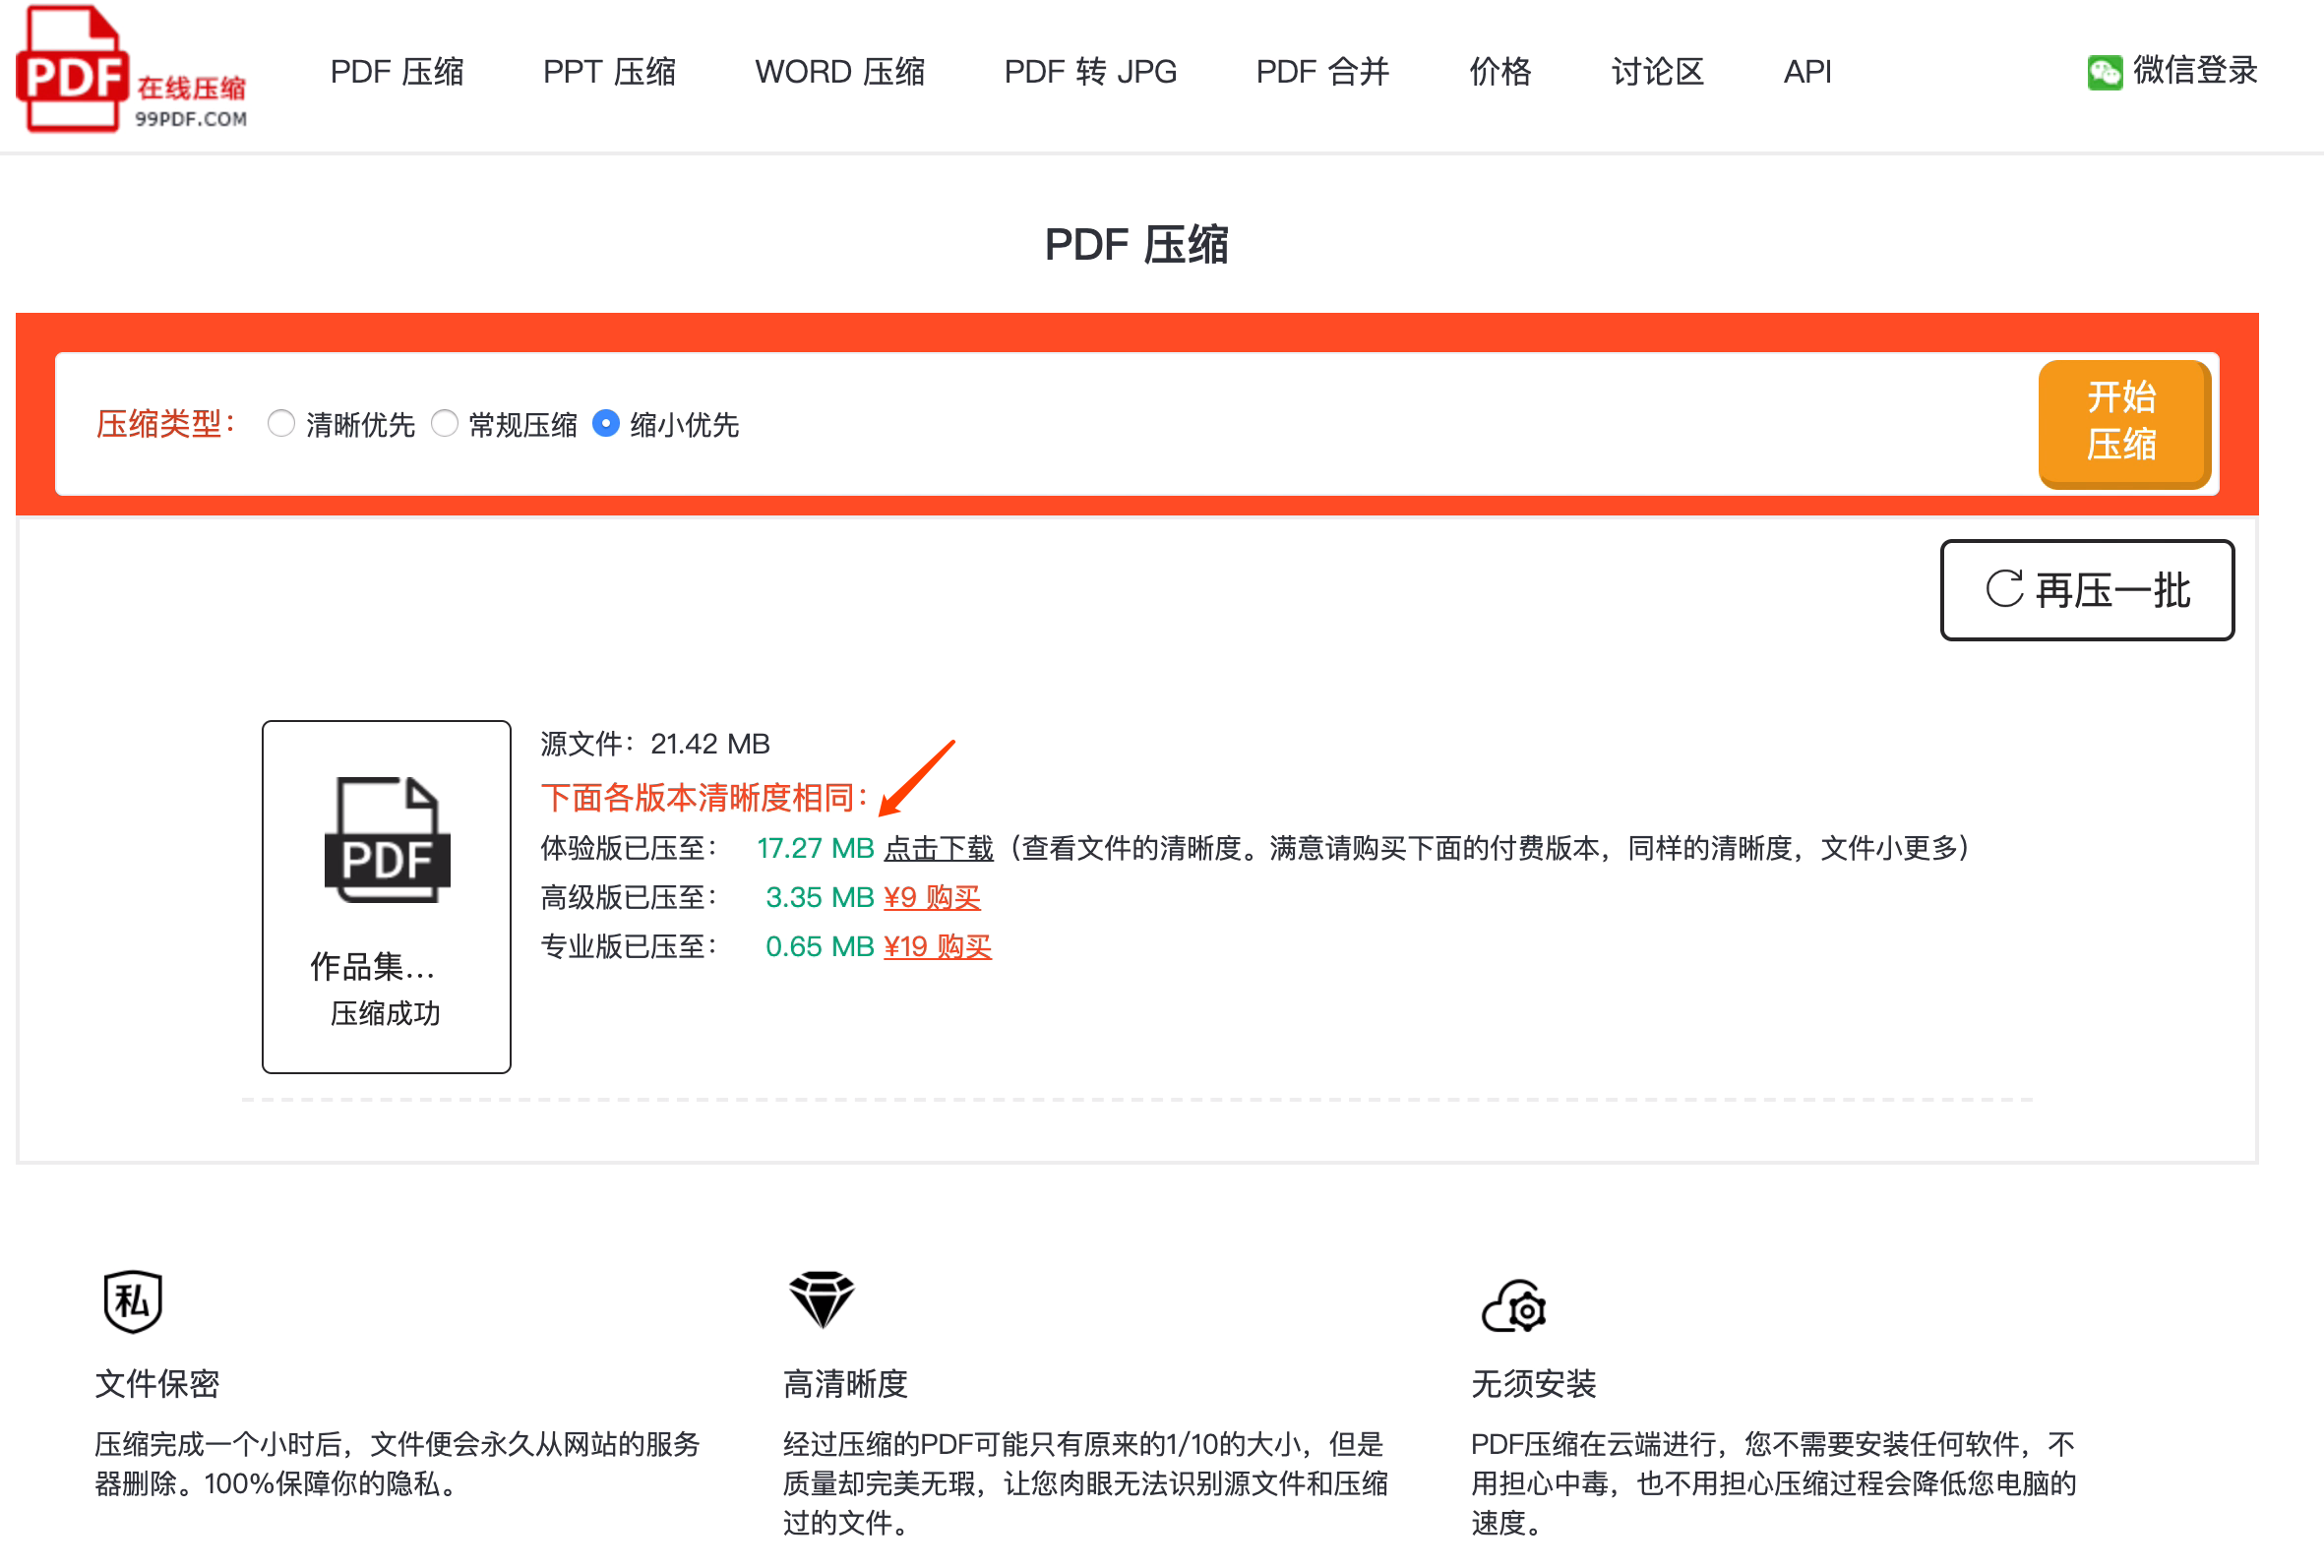This screenshot has width=2324, height=1568.
Task: Select the 清晰优先 radio option
Action: click(281, 424)
